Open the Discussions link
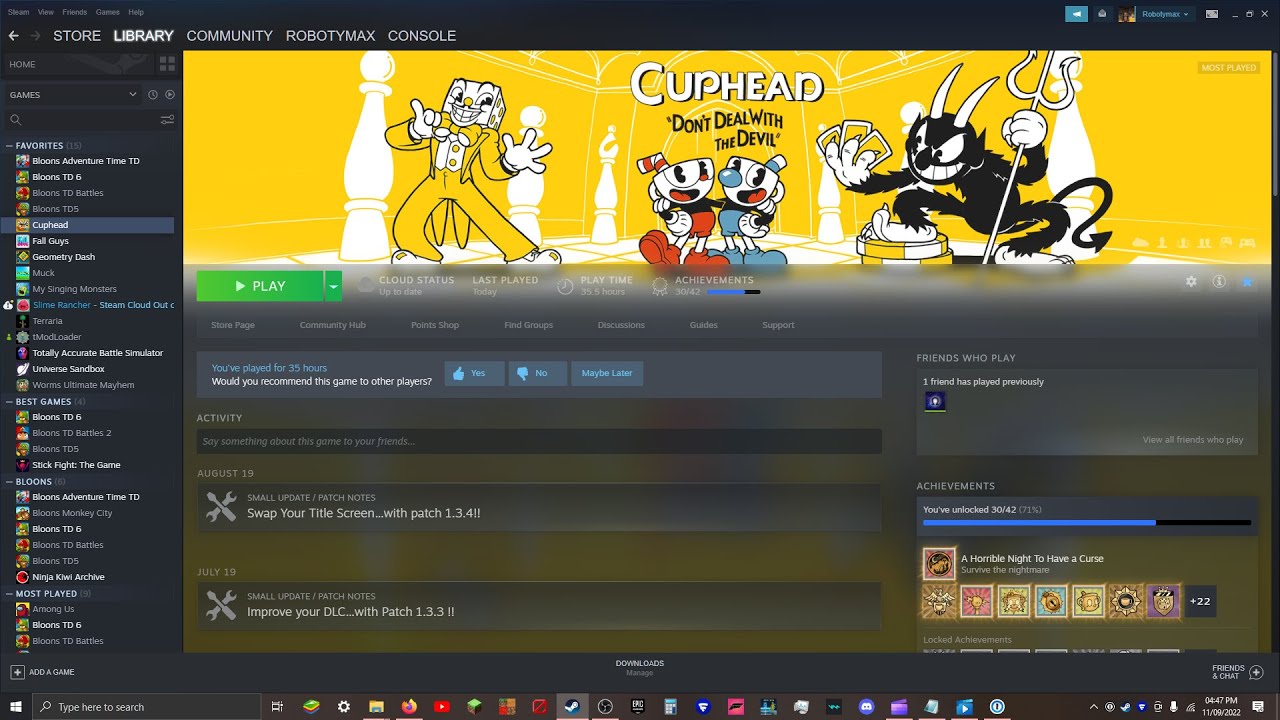Image resolution: width=1280 pixels, height=720 pixels. (x=621, y=325)
